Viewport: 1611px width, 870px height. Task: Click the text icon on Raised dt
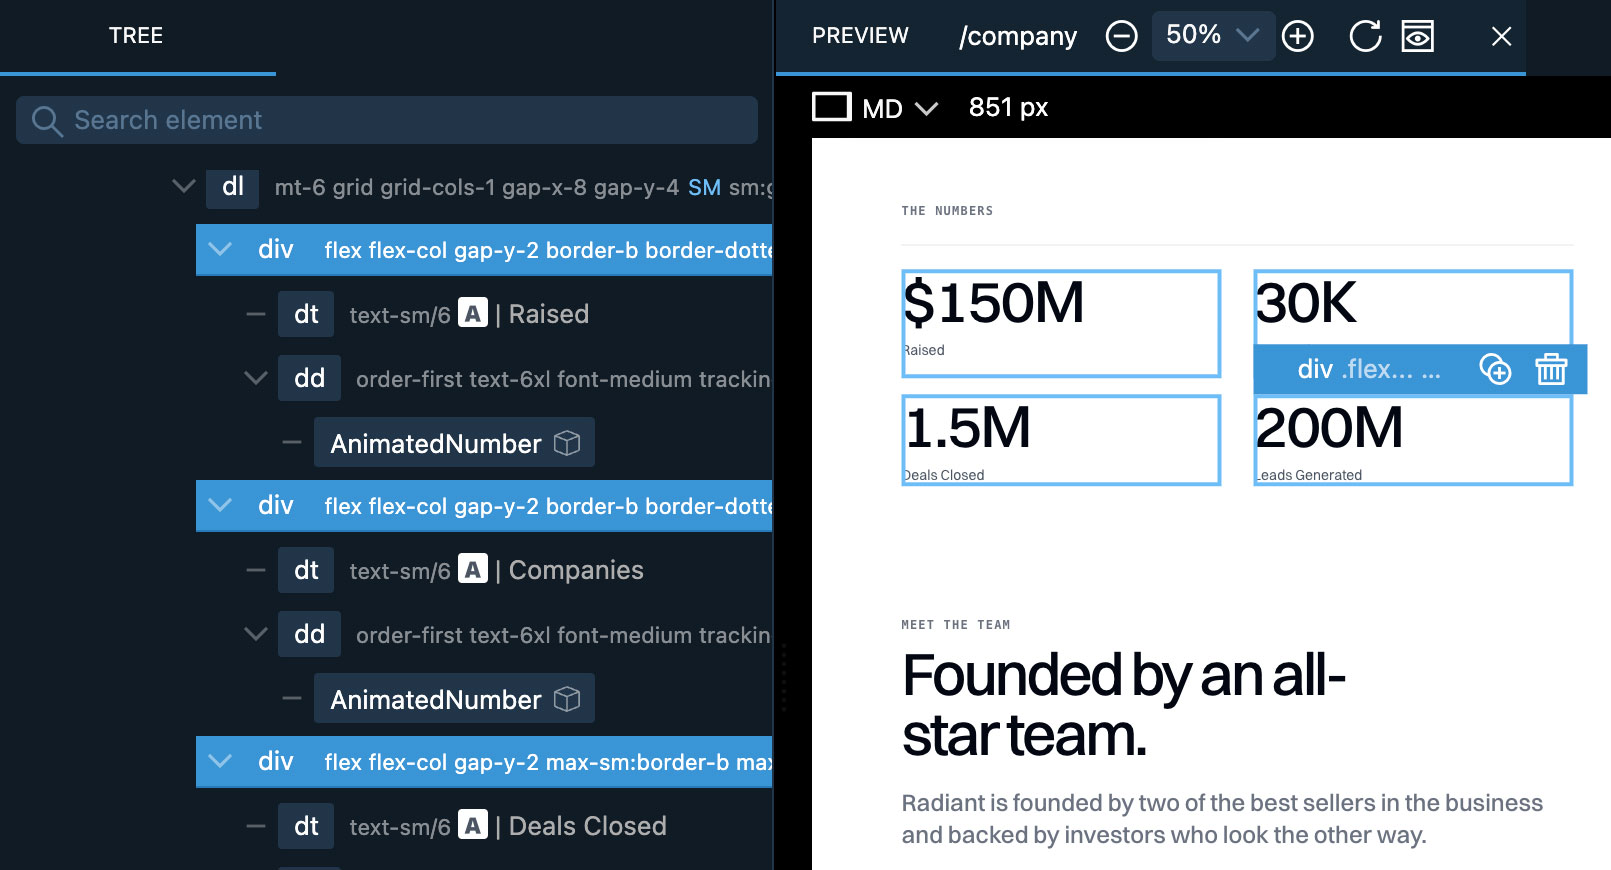tap(473, 313)
